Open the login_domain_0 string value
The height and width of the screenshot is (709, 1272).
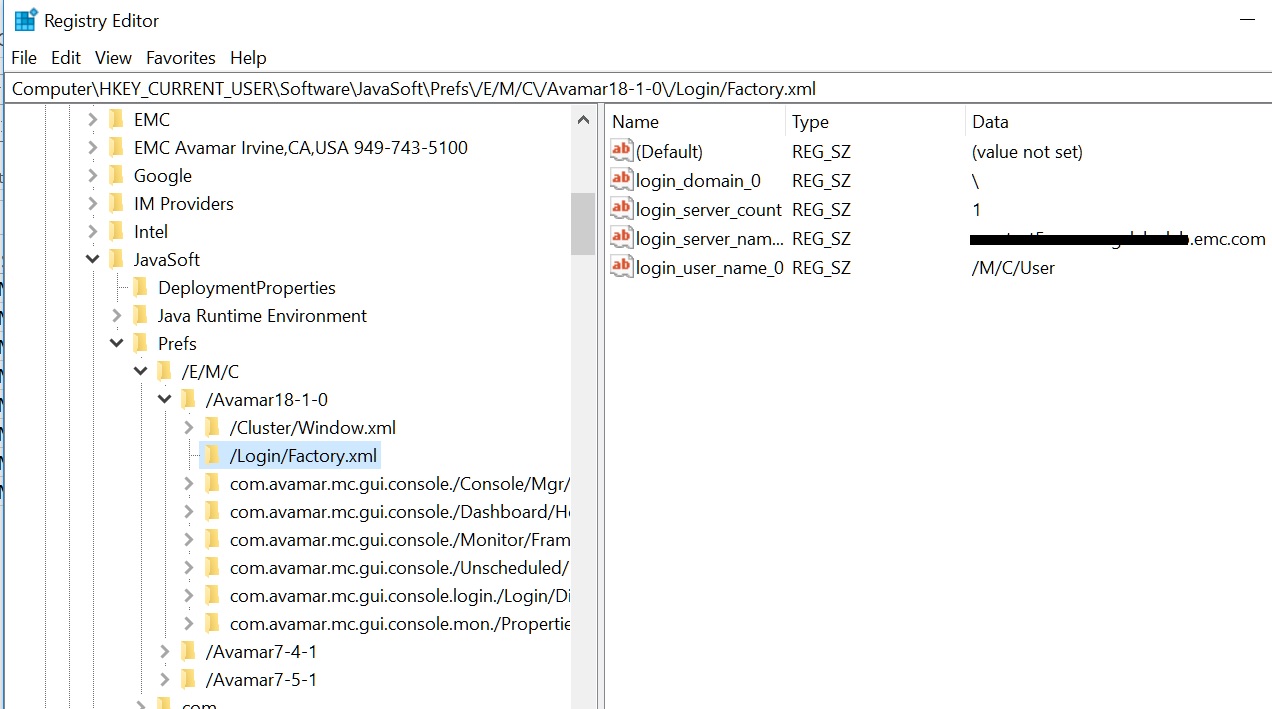click(x=697, y=180)
